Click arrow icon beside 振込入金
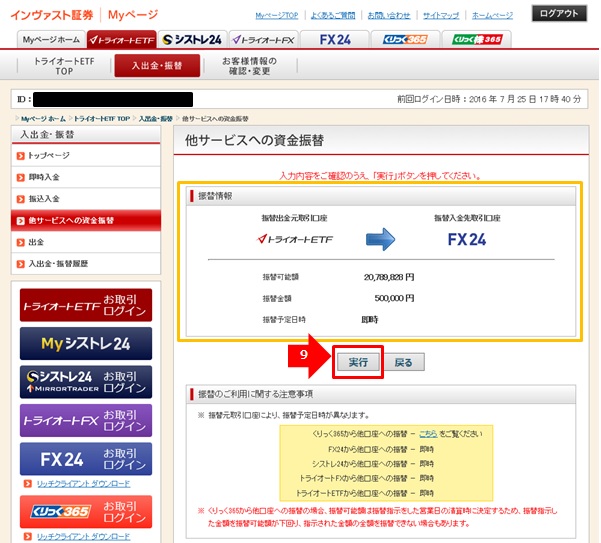The height and width of the screenshot is (543, 601). (20, 199)
